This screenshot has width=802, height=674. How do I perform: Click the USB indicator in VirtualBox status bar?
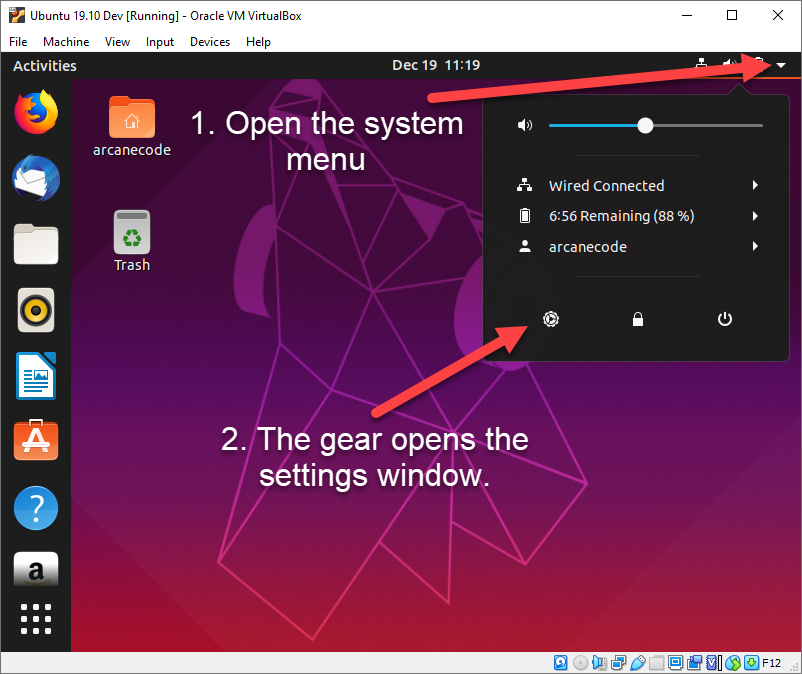(638, 663)
